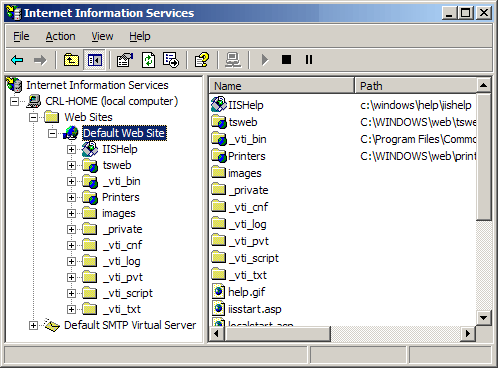Open the Help menu

point(140,36)
